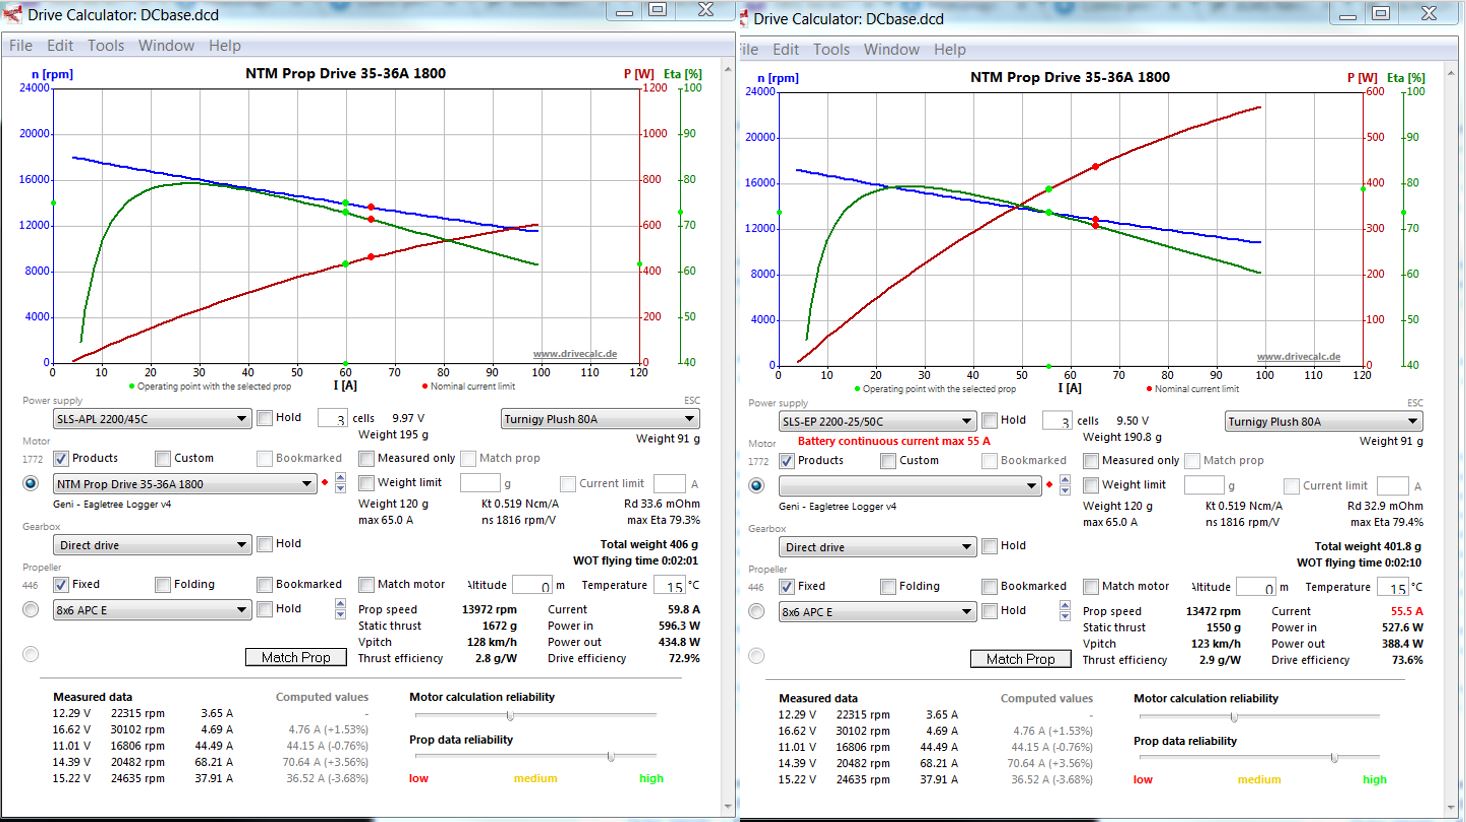The width and height of the screenshot is (1466, 822).
Task: Open Turnigy Plush 80A dropdown in right window
Action: (1322, 421)
